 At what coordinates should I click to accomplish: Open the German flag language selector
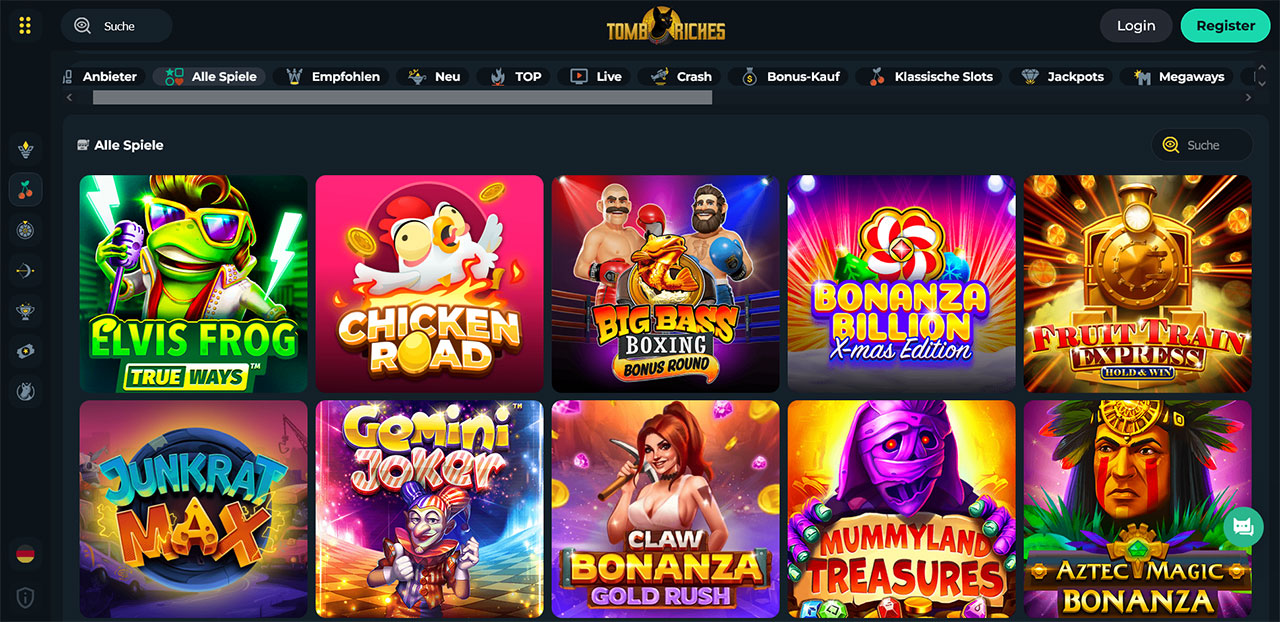click(x=25, y=554)
